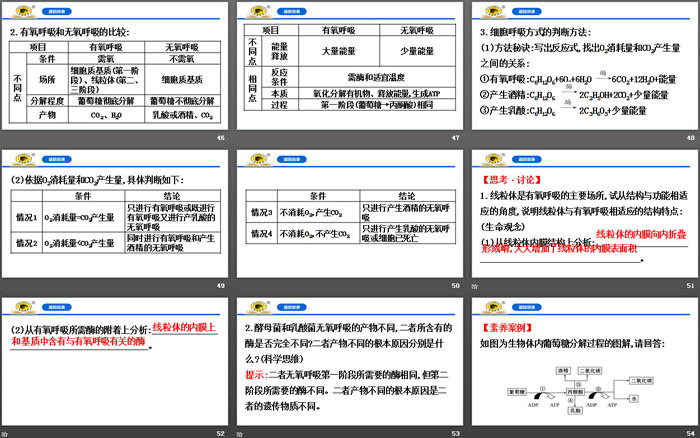Click the animation star icon under slide 51
Viewport: 700px width, 438px height.
[x=475, y=286]
